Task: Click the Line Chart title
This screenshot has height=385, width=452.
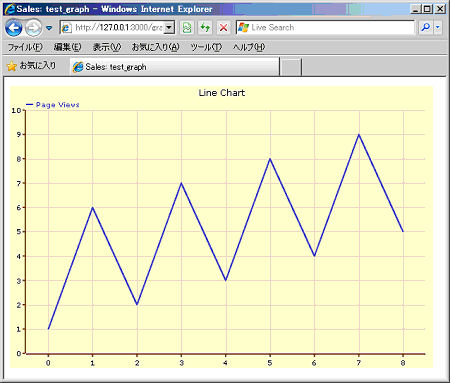Action: tap(222, 93)
